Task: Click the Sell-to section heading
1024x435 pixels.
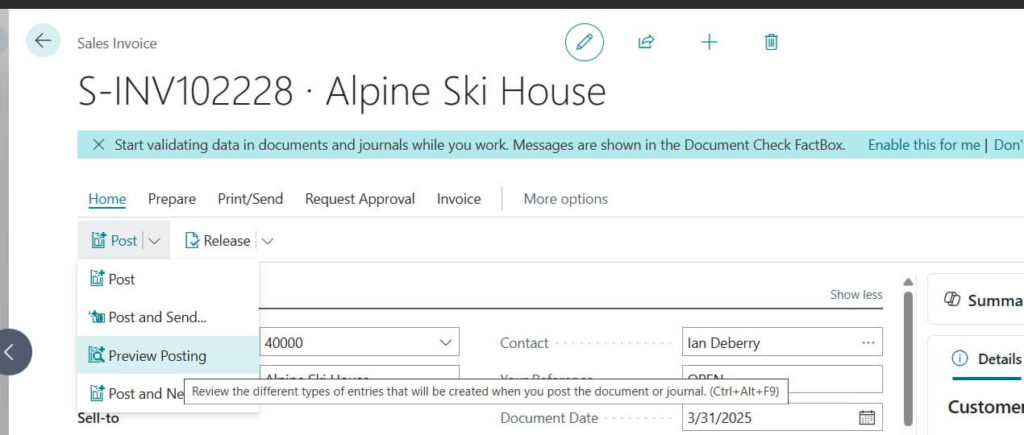Action: (98, 418)
